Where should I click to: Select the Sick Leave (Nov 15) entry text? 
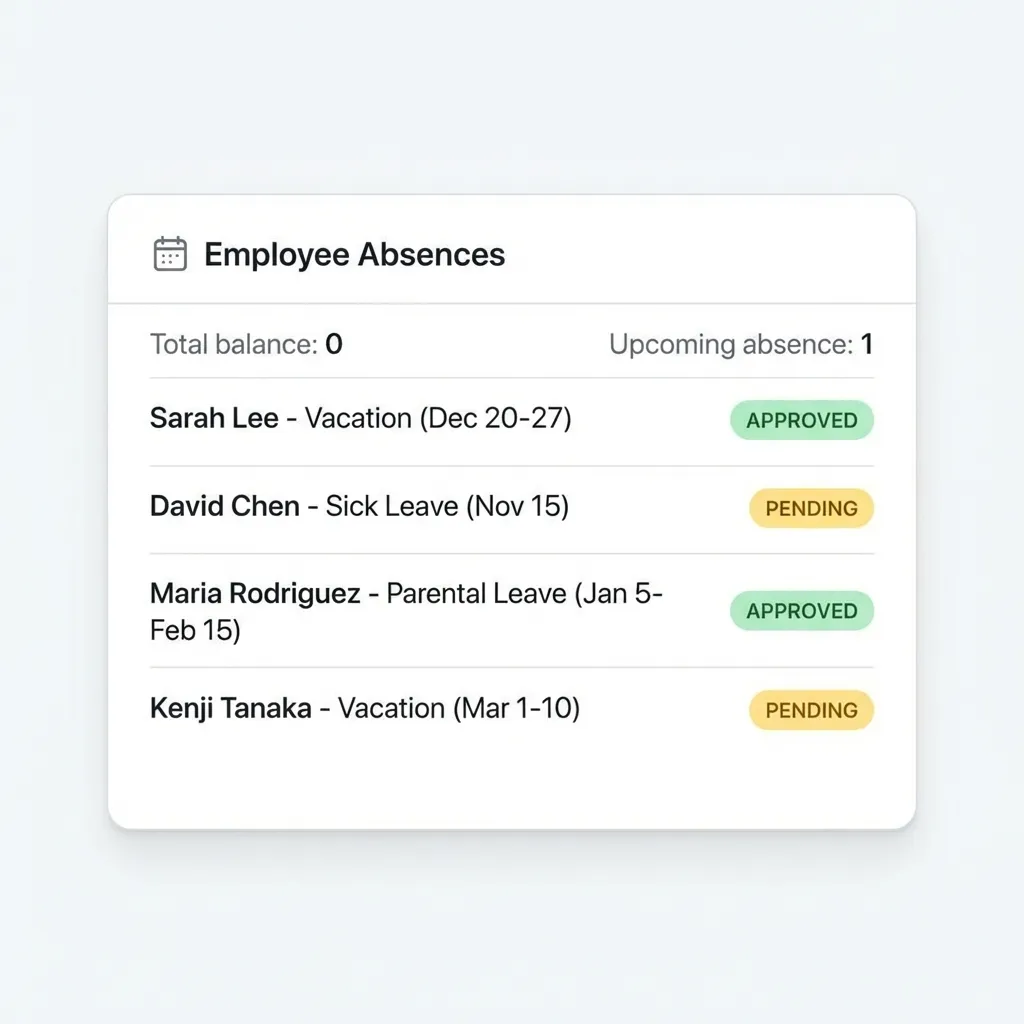(x=447, y=506)
